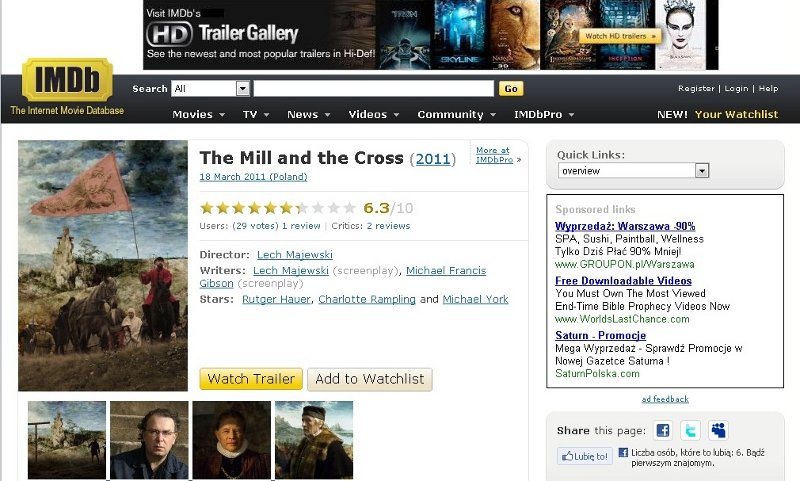Click the Facebook Lubię to! like button
This screenshot has height=481, width=800.
585,456
